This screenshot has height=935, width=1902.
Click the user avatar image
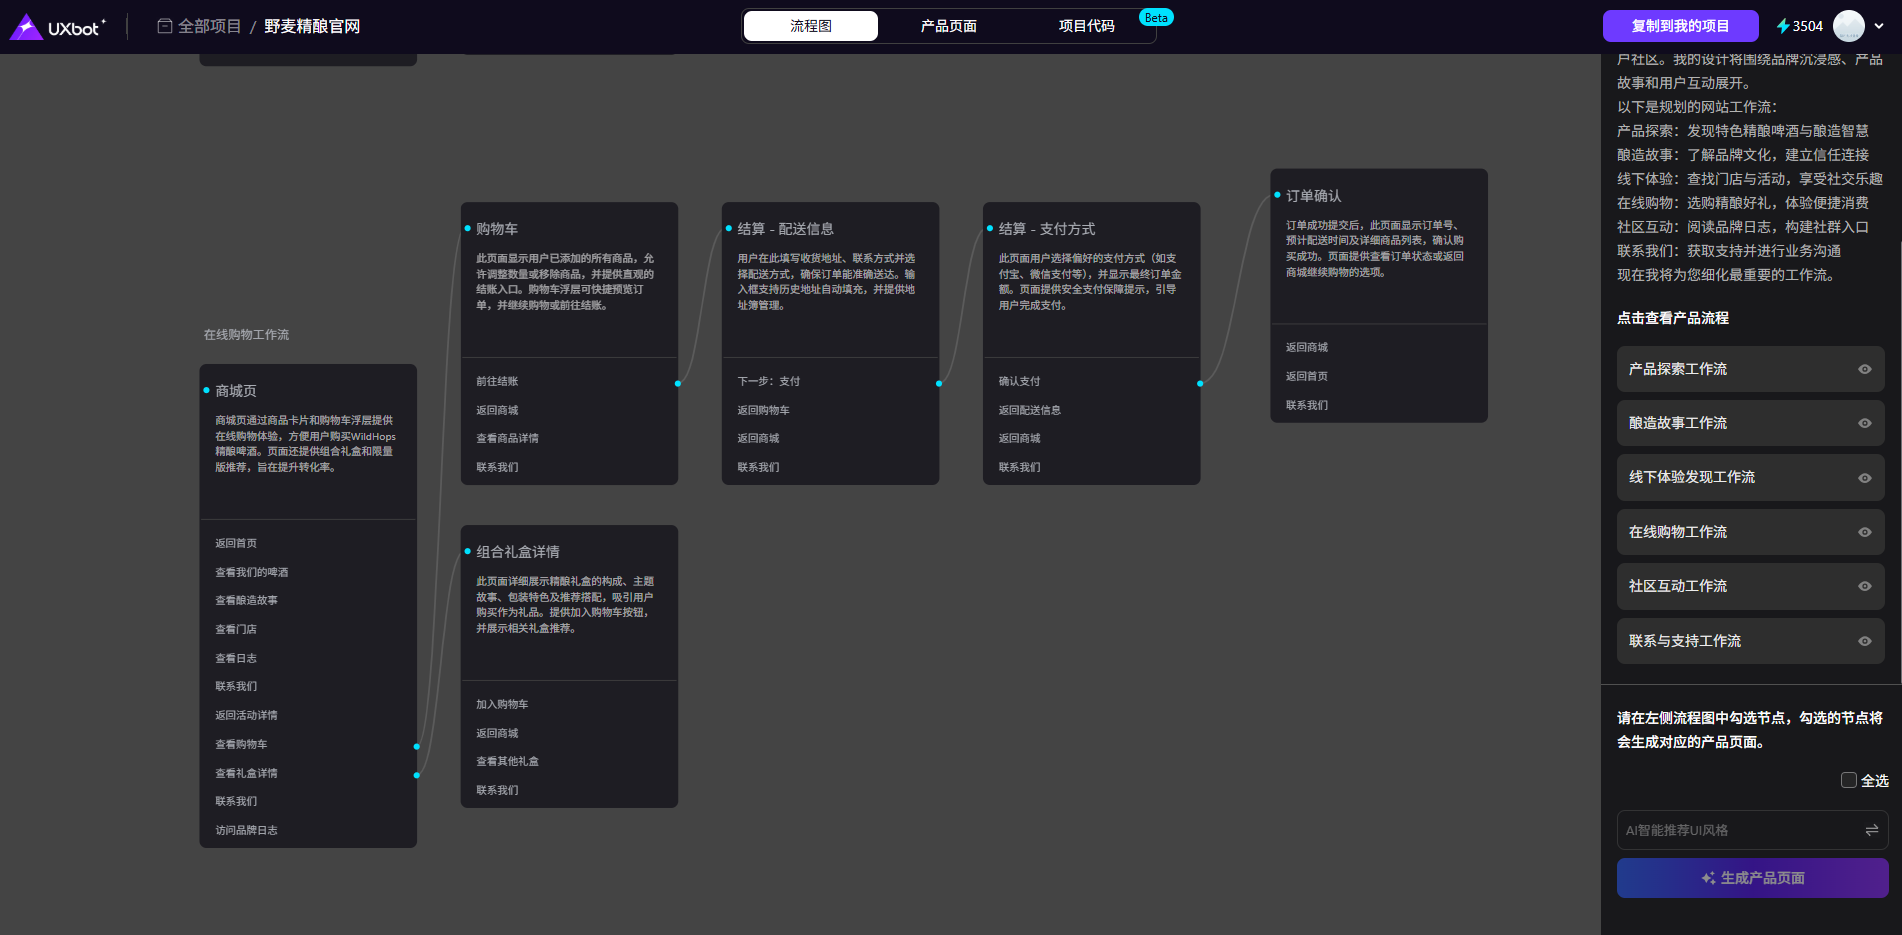click(x=1848, y=26)
